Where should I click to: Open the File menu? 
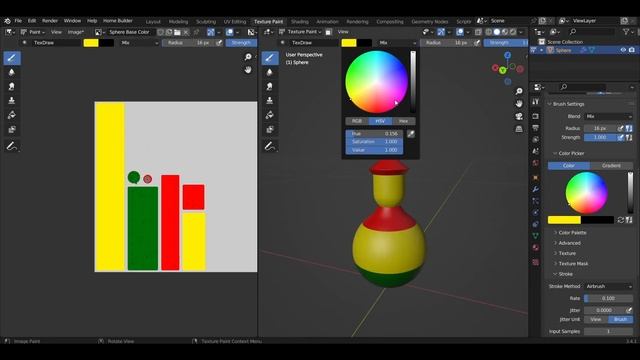click(18, 21)
